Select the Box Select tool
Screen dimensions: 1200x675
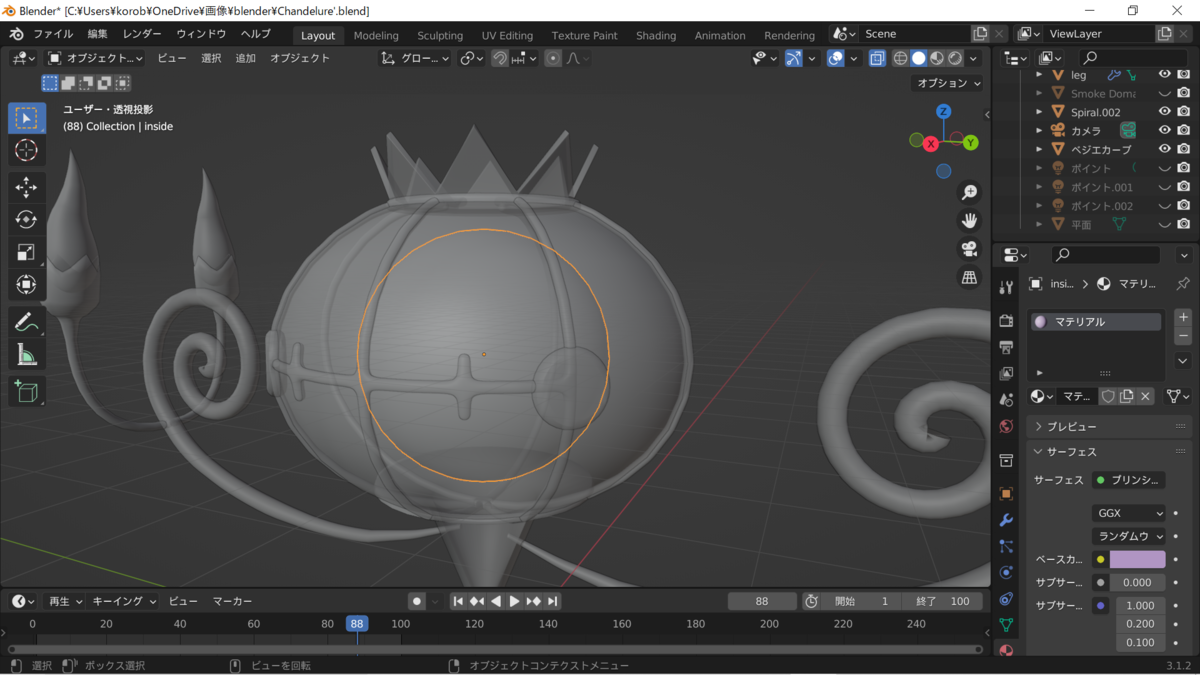coord(27,118)
